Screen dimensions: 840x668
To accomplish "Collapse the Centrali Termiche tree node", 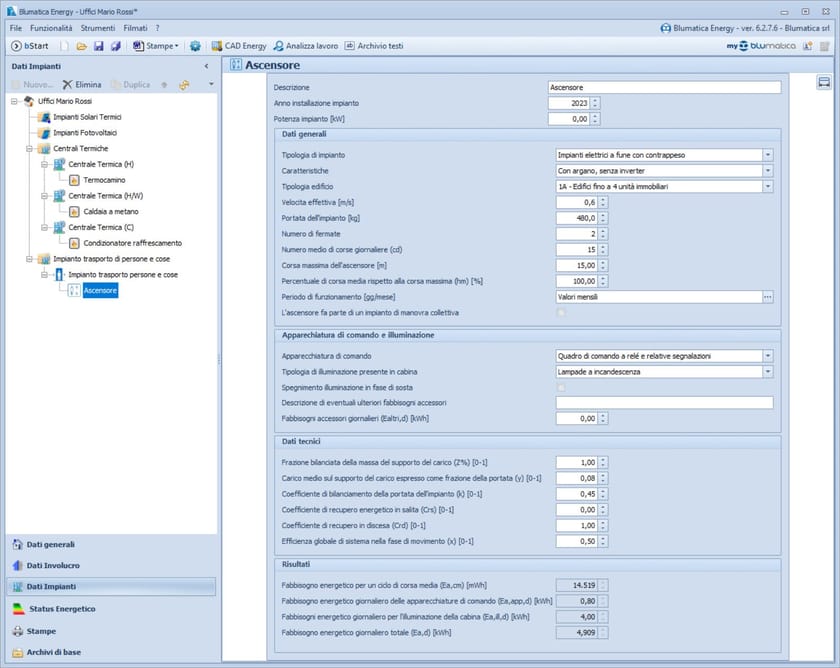I will click(x=29, y=148).
